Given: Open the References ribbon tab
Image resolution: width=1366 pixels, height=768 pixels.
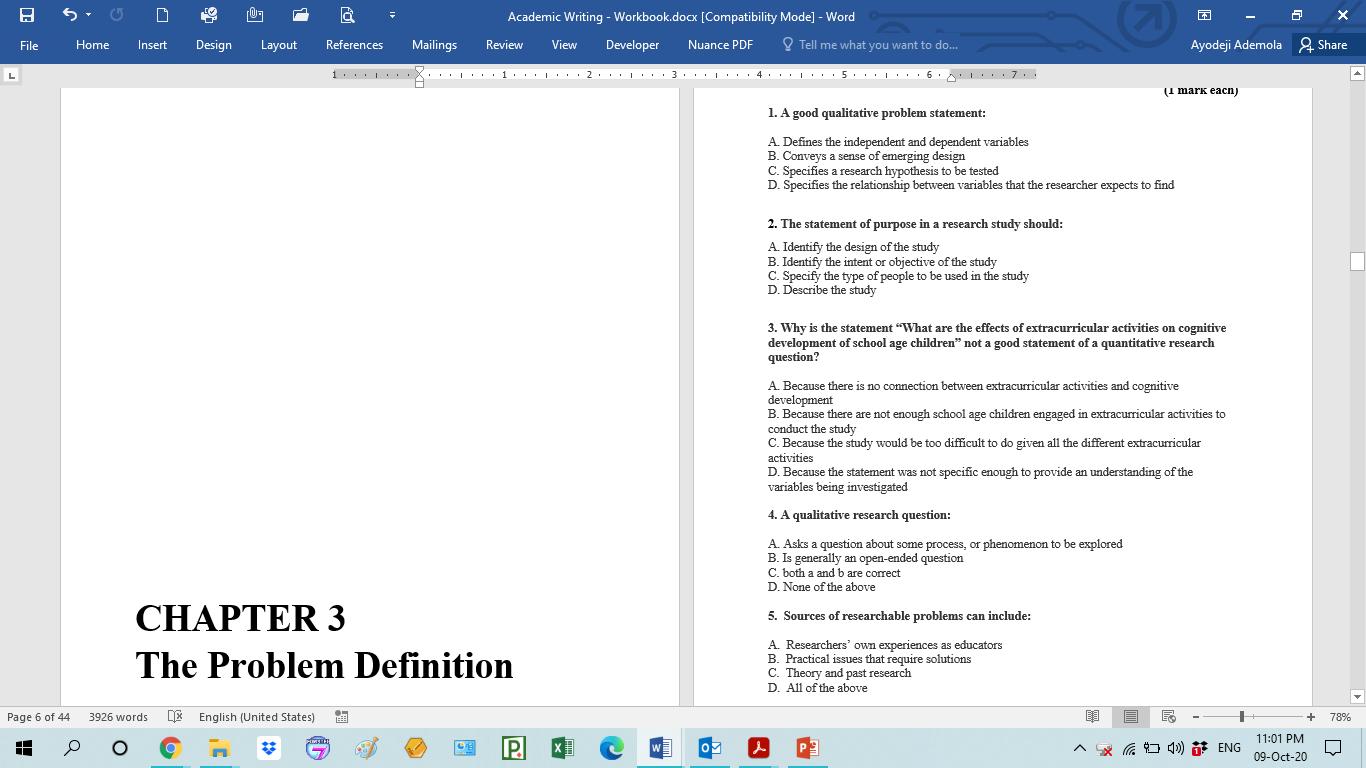Looking at the screenshot, I should (354, 45).
